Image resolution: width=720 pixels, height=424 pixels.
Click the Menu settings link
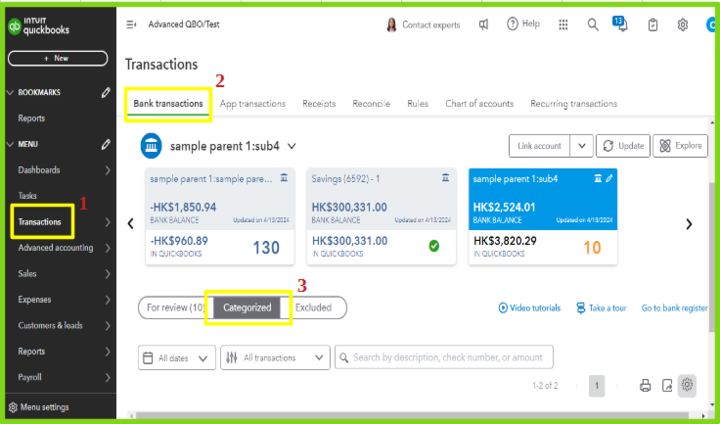click(45, 407)
